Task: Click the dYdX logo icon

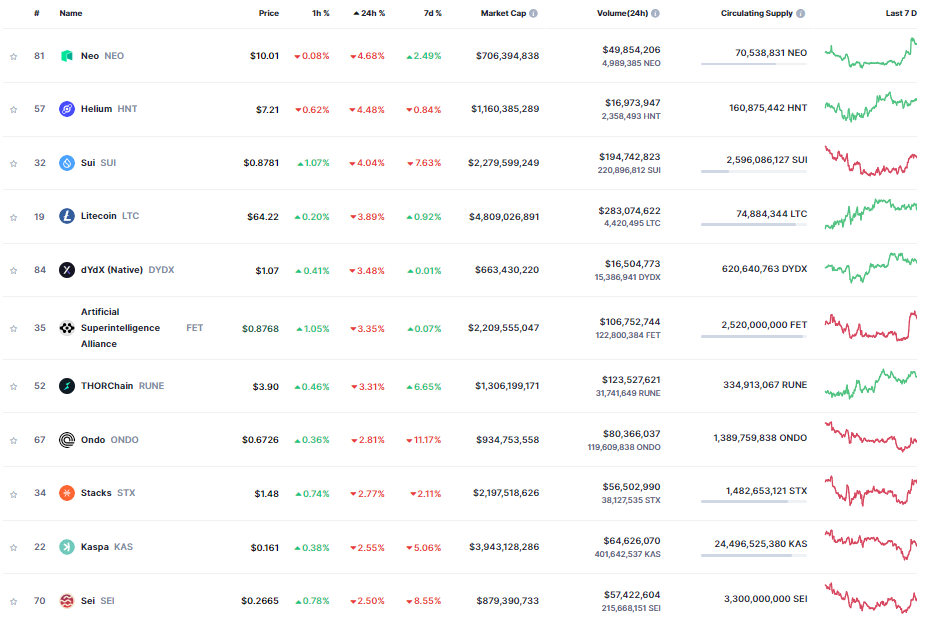Action: 67,270
